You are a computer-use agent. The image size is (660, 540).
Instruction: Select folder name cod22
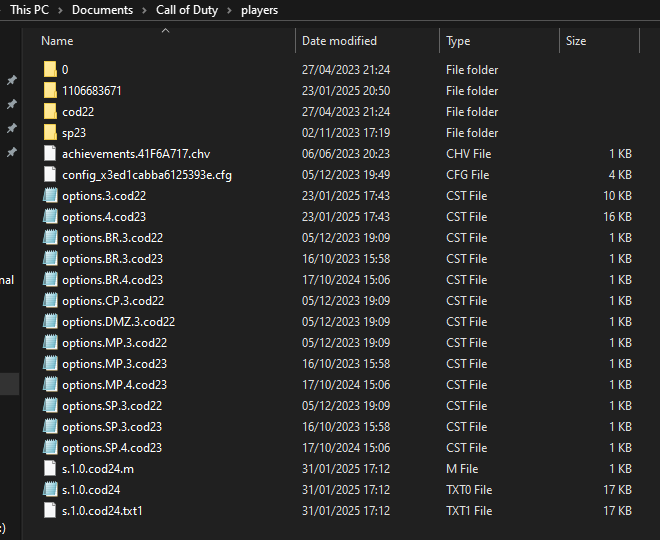coord(78,112)
